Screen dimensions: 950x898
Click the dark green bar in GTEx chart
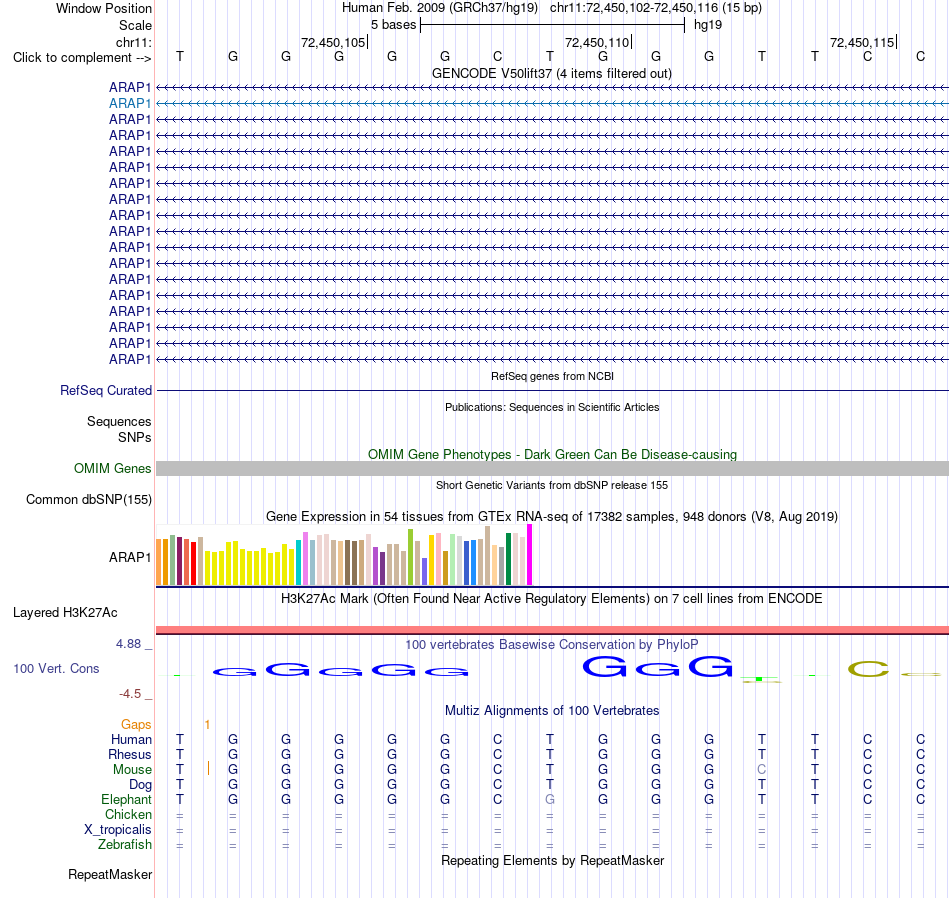coord(508,559)
